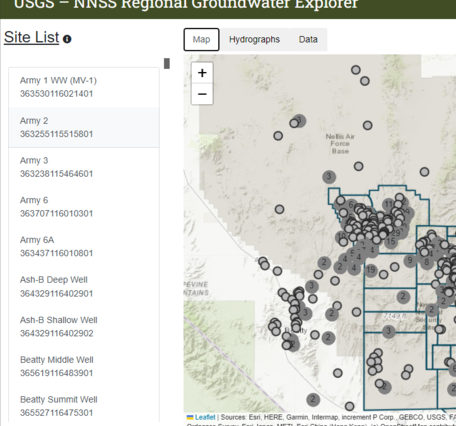Select Army 1 WW (MV-1) site

tap(84, 87)
